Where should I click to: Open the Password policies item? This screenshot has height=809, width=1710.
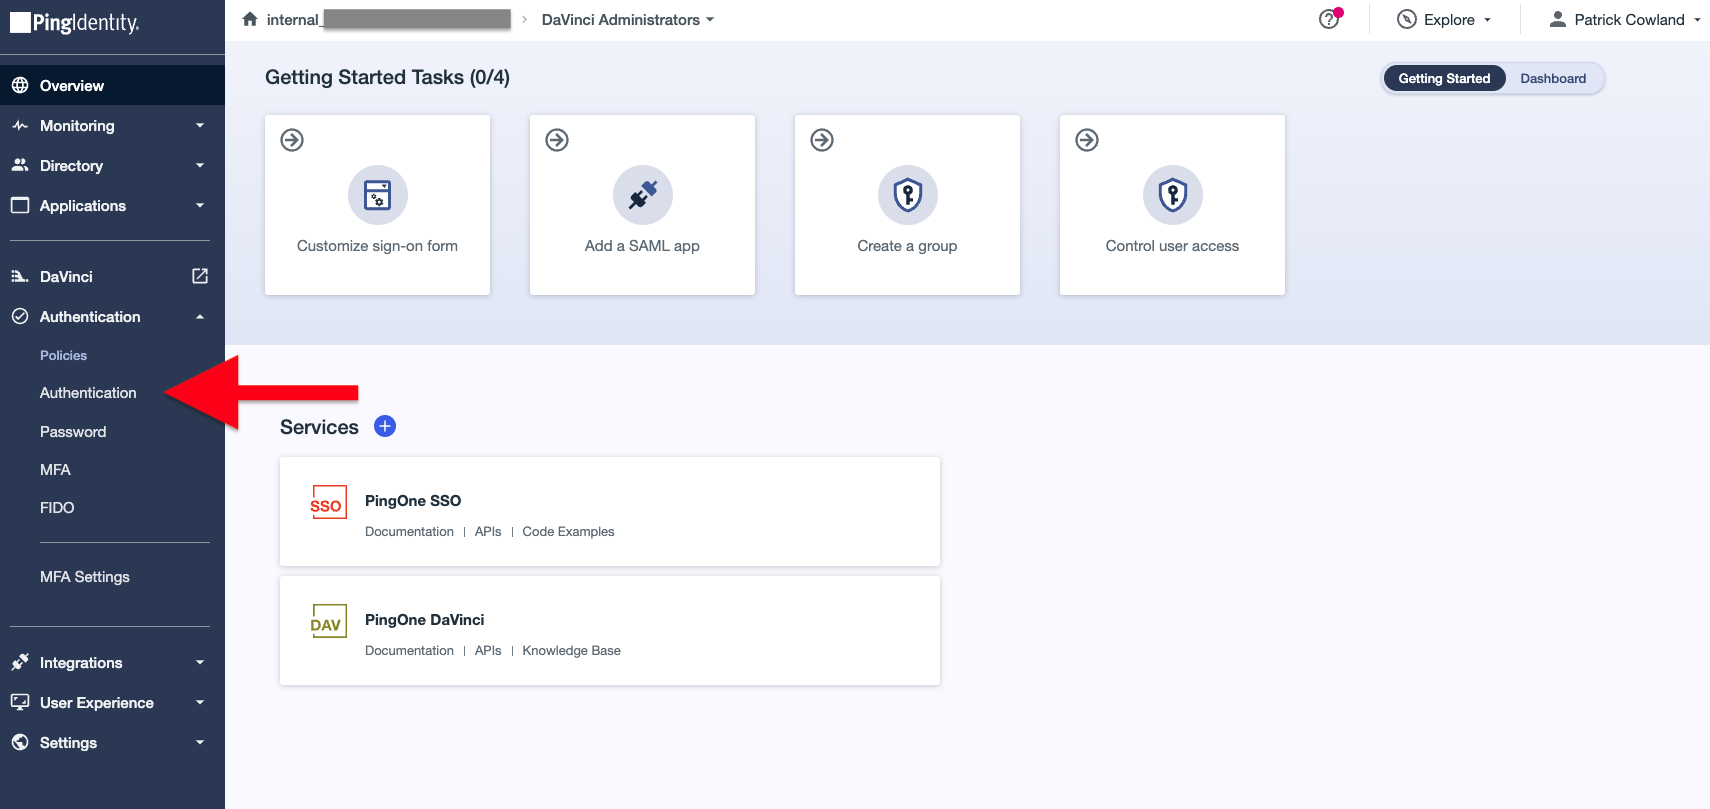tap(73, 432)
